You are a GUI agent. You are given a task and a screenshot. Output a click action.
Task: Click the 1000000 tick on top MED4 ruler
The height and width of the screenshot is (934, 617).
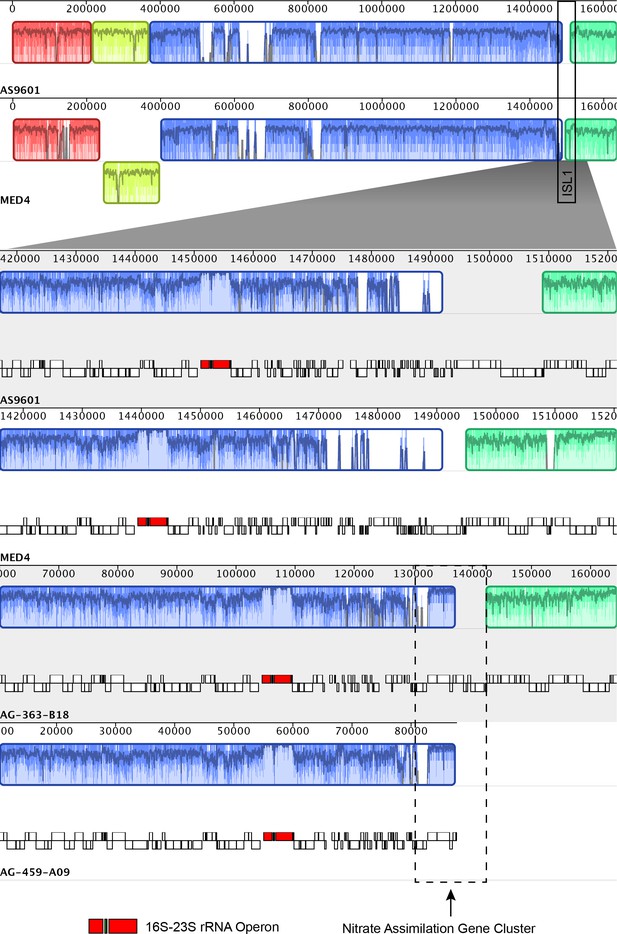click(382, 106)
